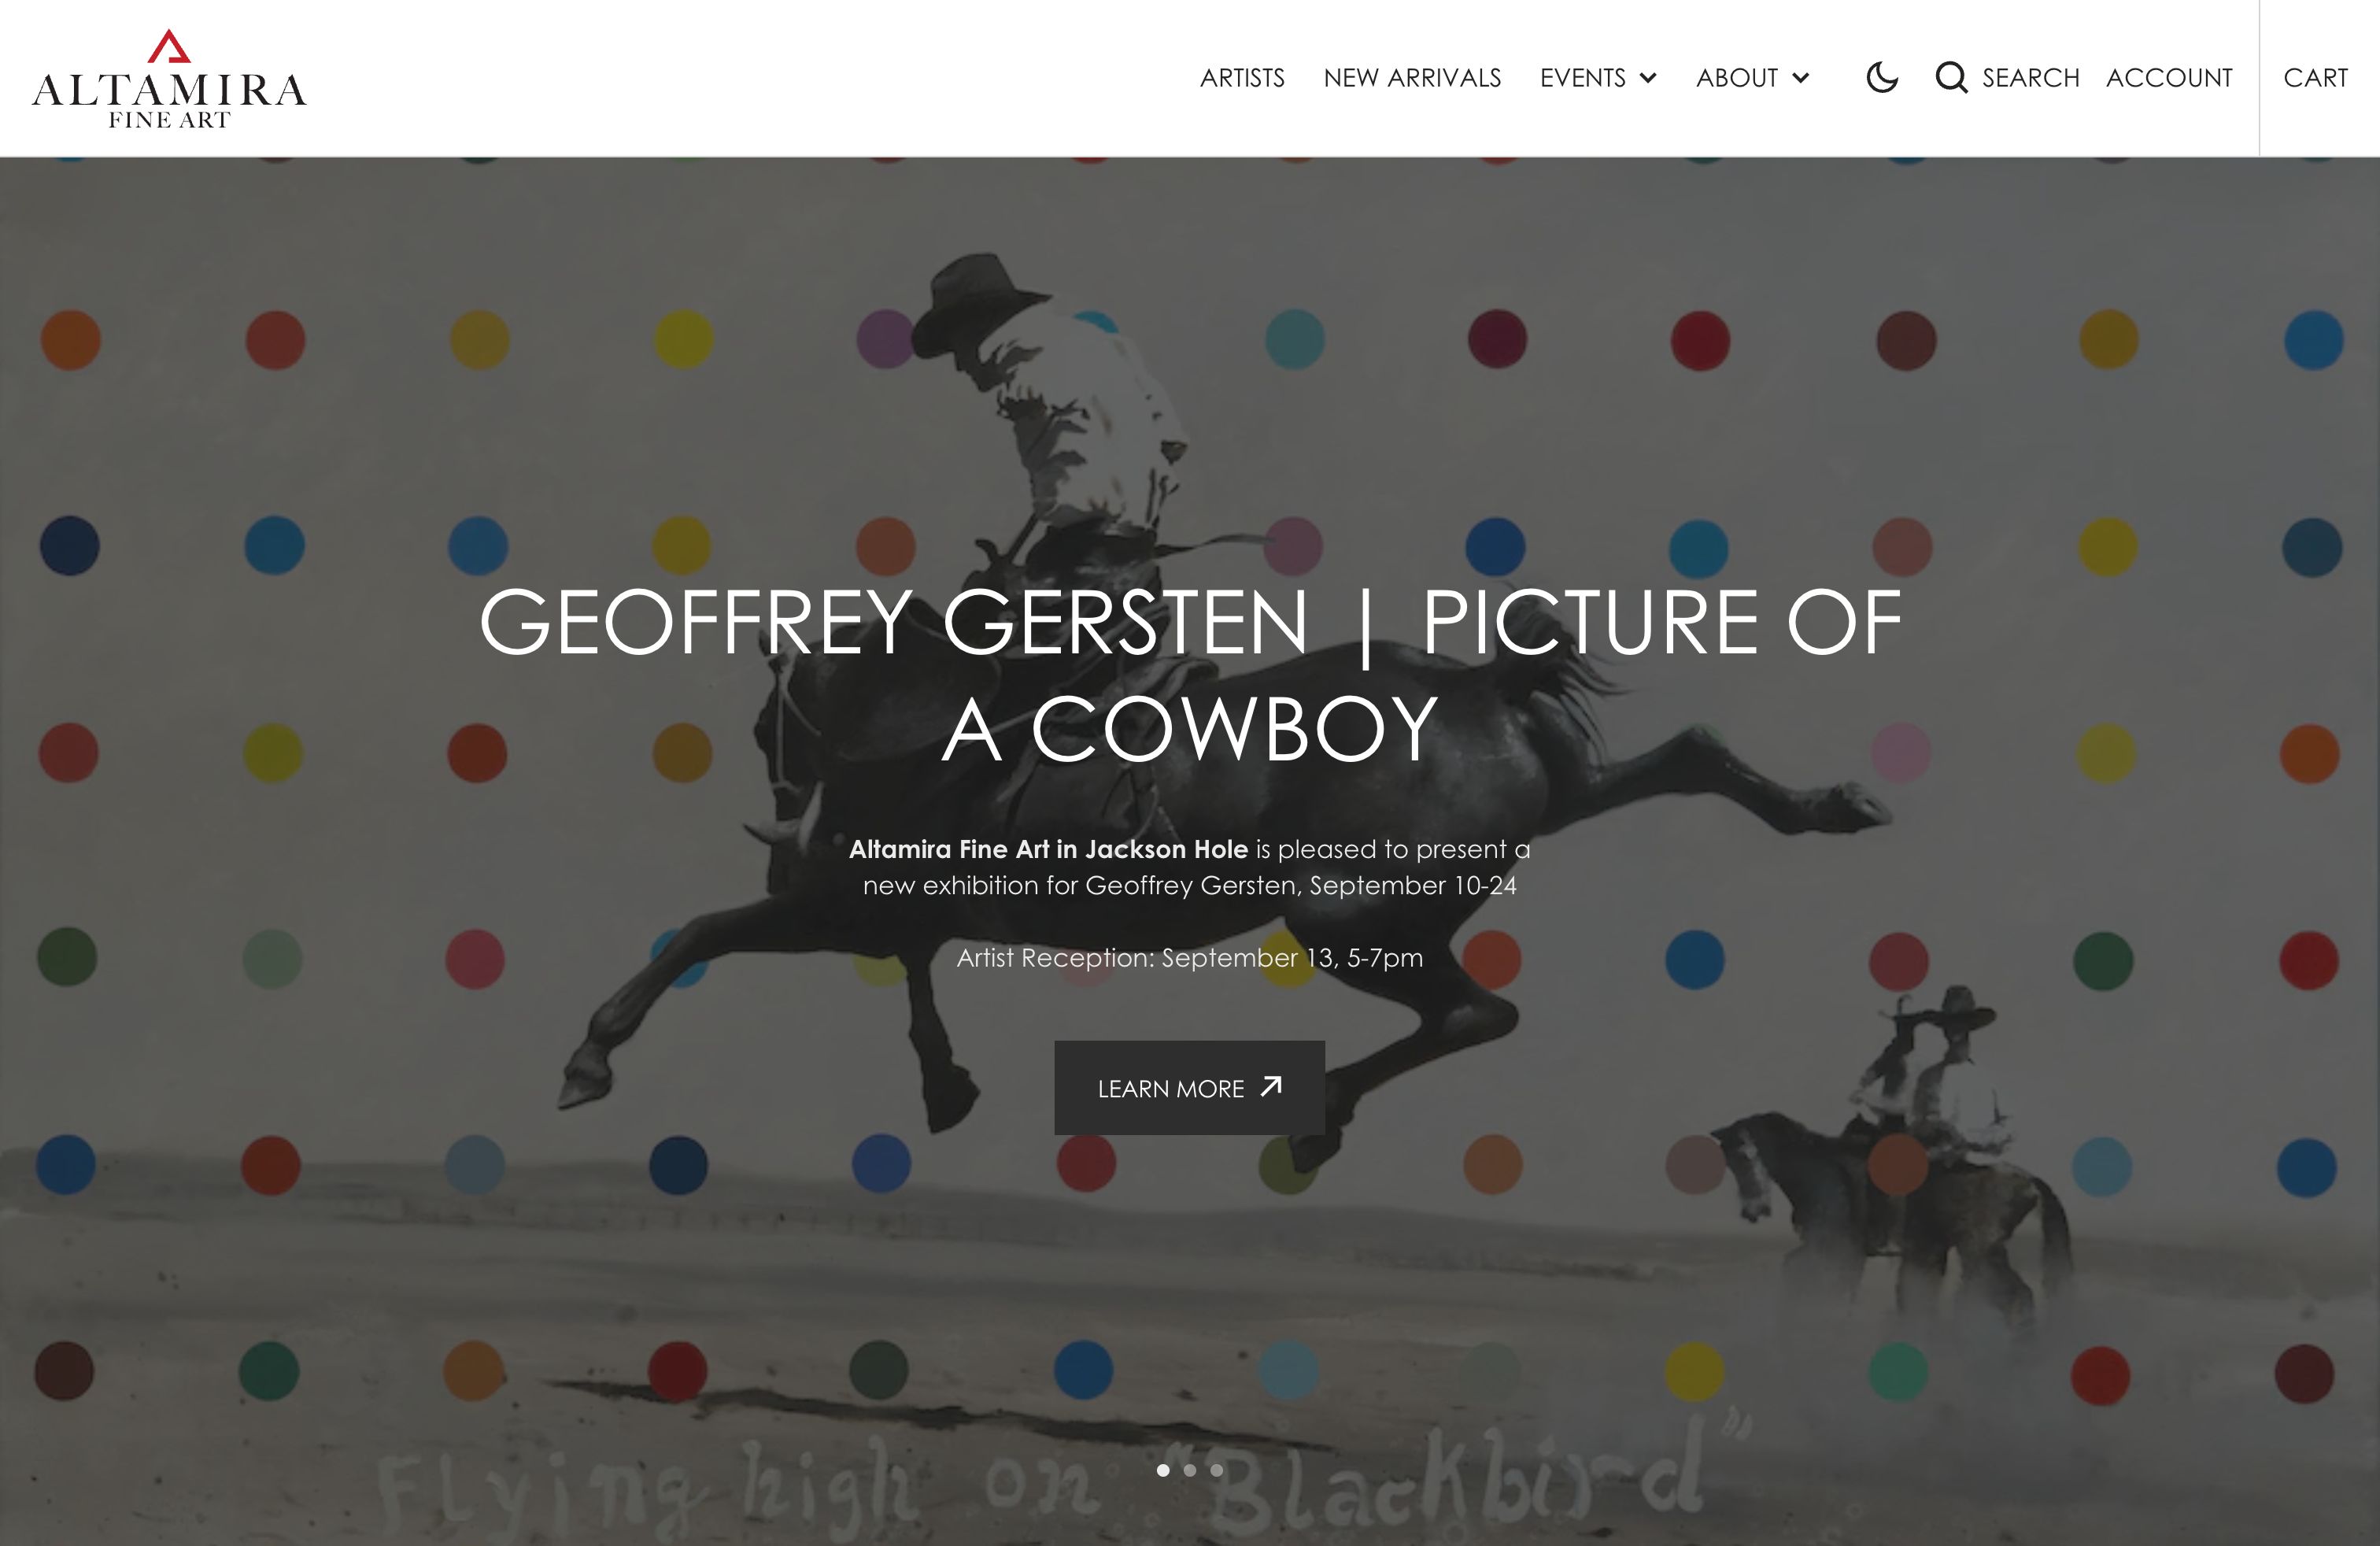
Task: Open the About menu
Action: coord(1737,78)
